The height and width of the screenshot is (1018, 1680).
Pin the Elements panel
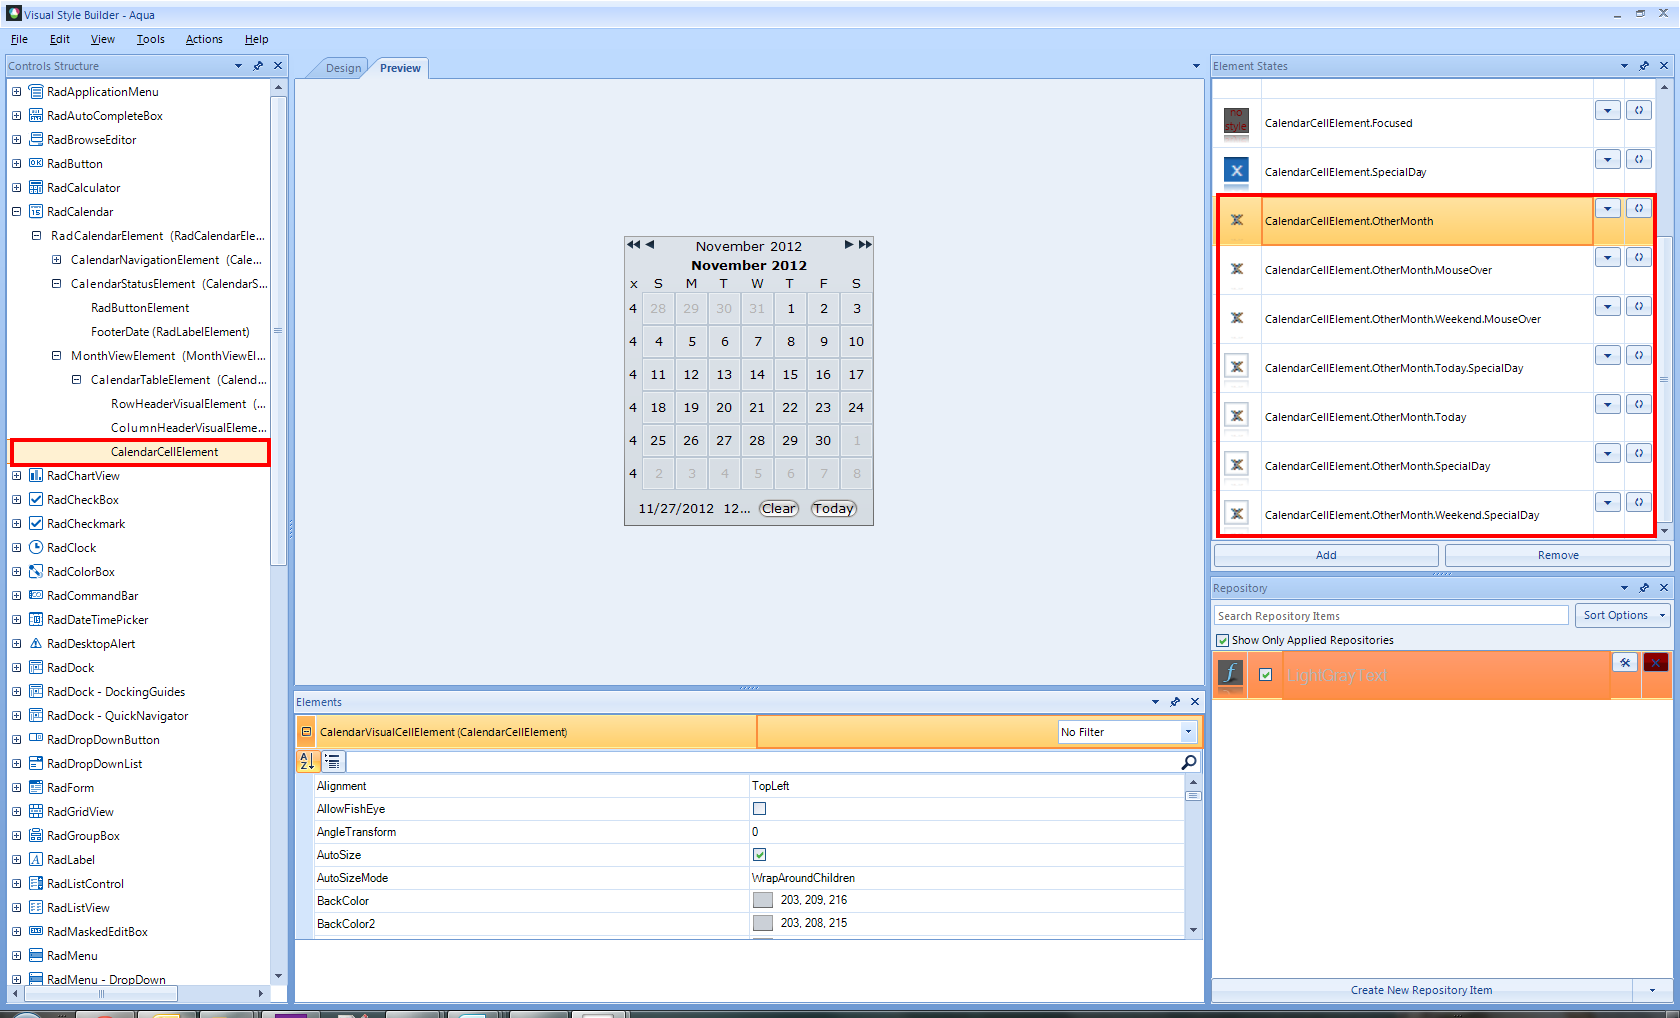1175,702
